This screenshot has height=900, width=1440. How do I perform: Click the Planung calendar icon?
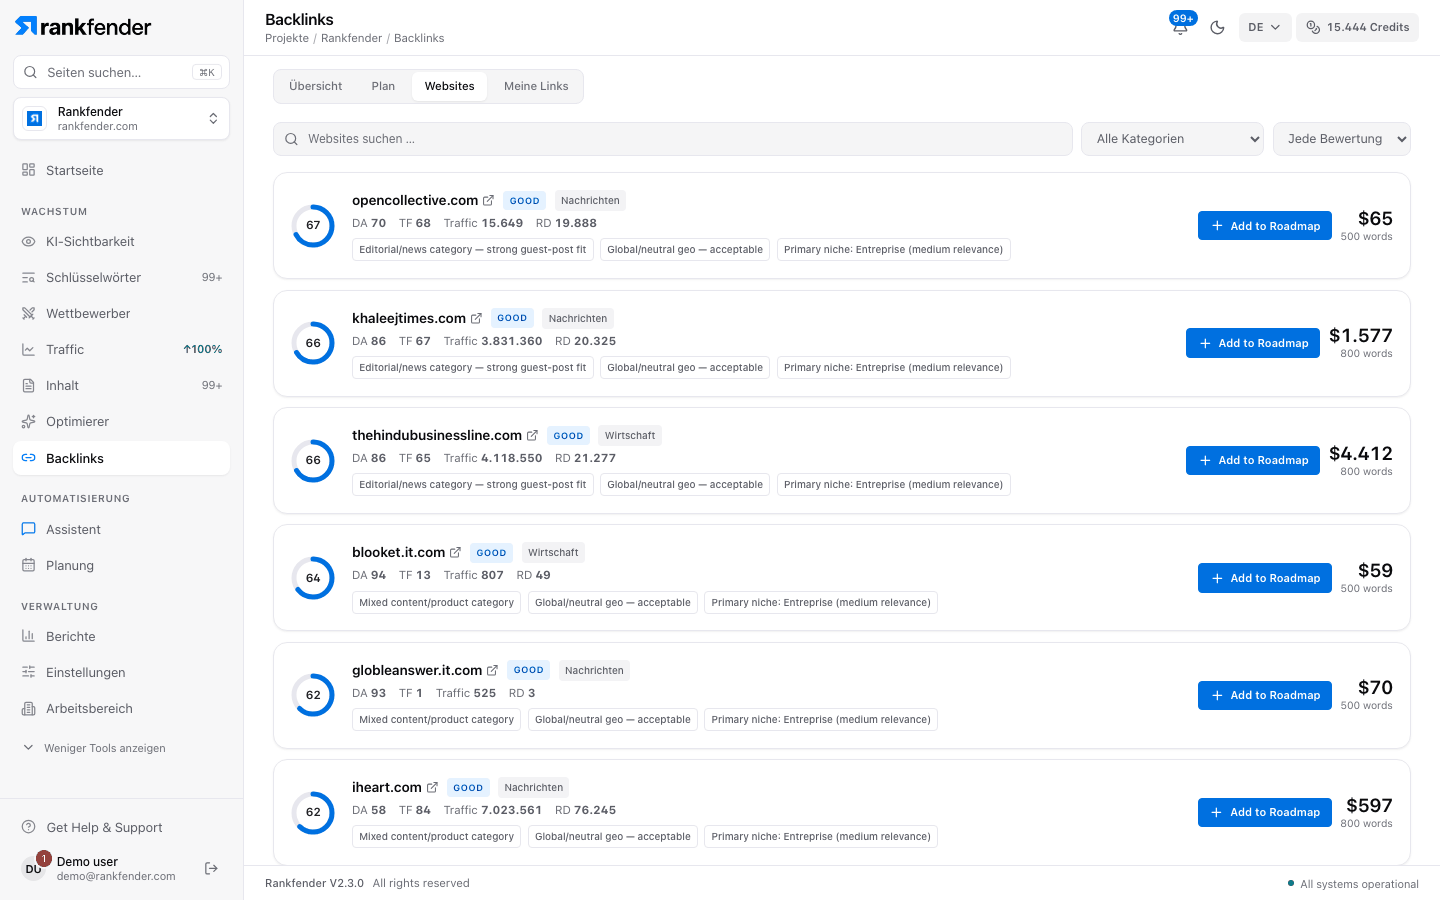pyautogui.click(x=28, y=565)
